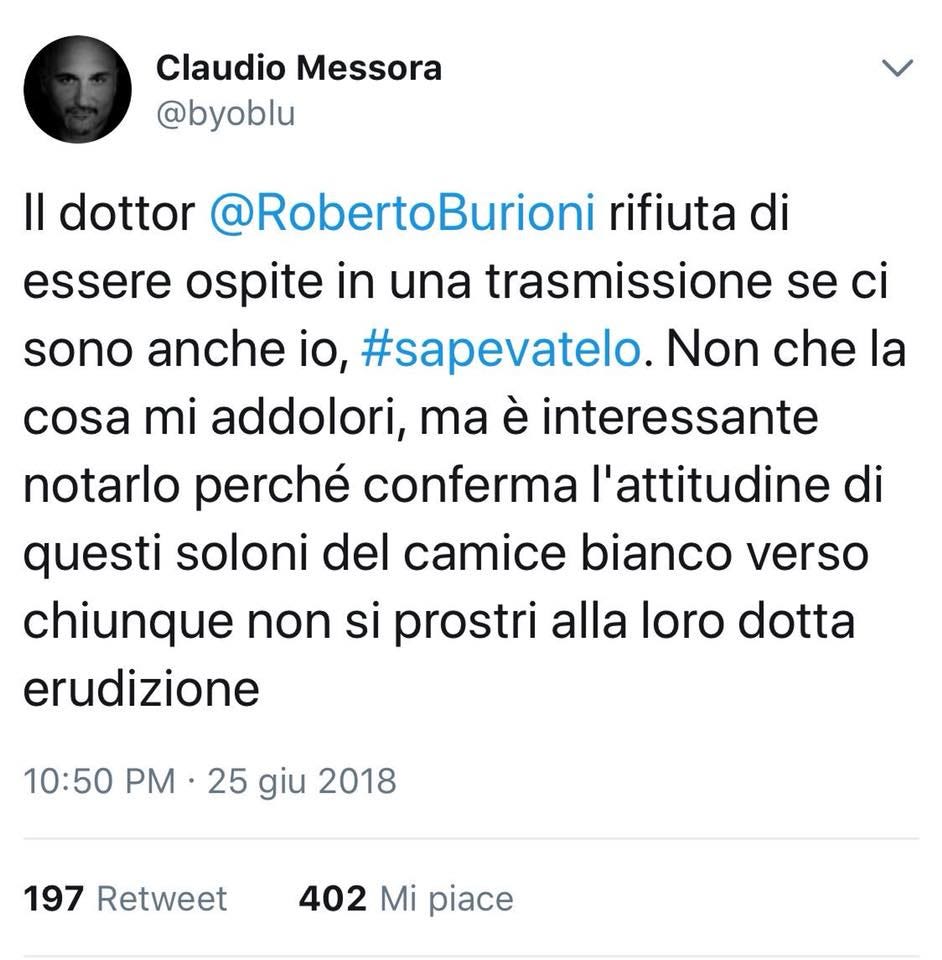Image resolution: width=942 pixels, height=960 pixels.
Task: Click the 10:50 PM timestamp
Action: [x=99, y=781]
